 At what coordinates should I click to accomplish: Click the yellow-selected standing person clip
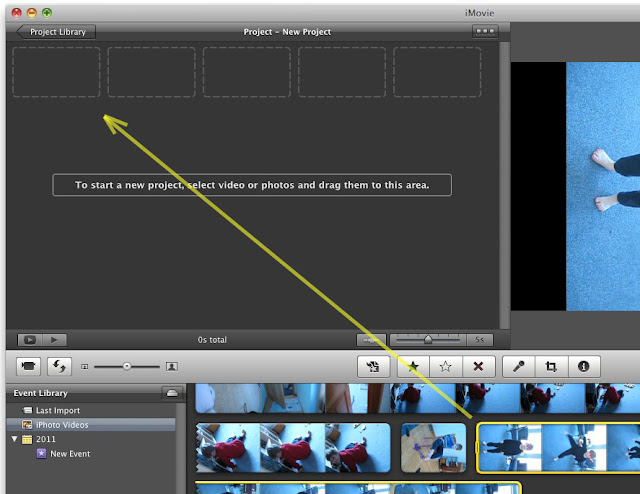[x=558, y=448]
